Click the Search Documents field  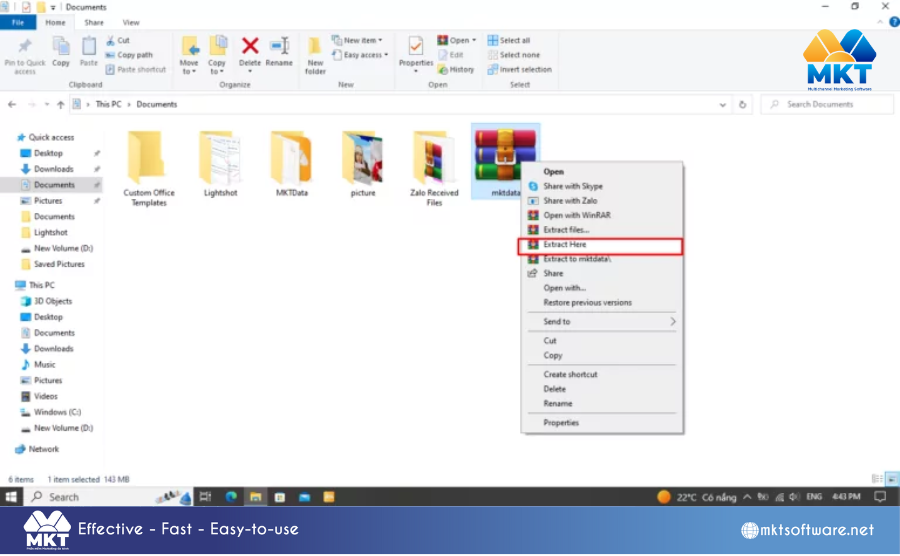[x=827, y=104]
